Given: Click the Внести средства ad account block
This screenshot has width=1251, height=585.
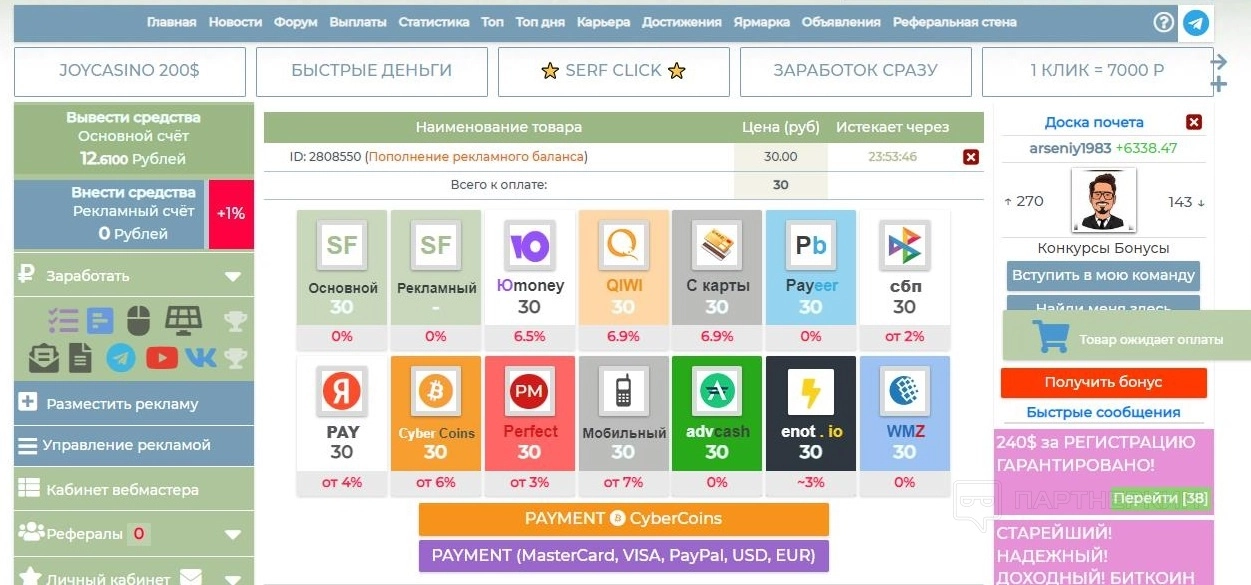Looking at the screenshot, I should tap(109, 213).
